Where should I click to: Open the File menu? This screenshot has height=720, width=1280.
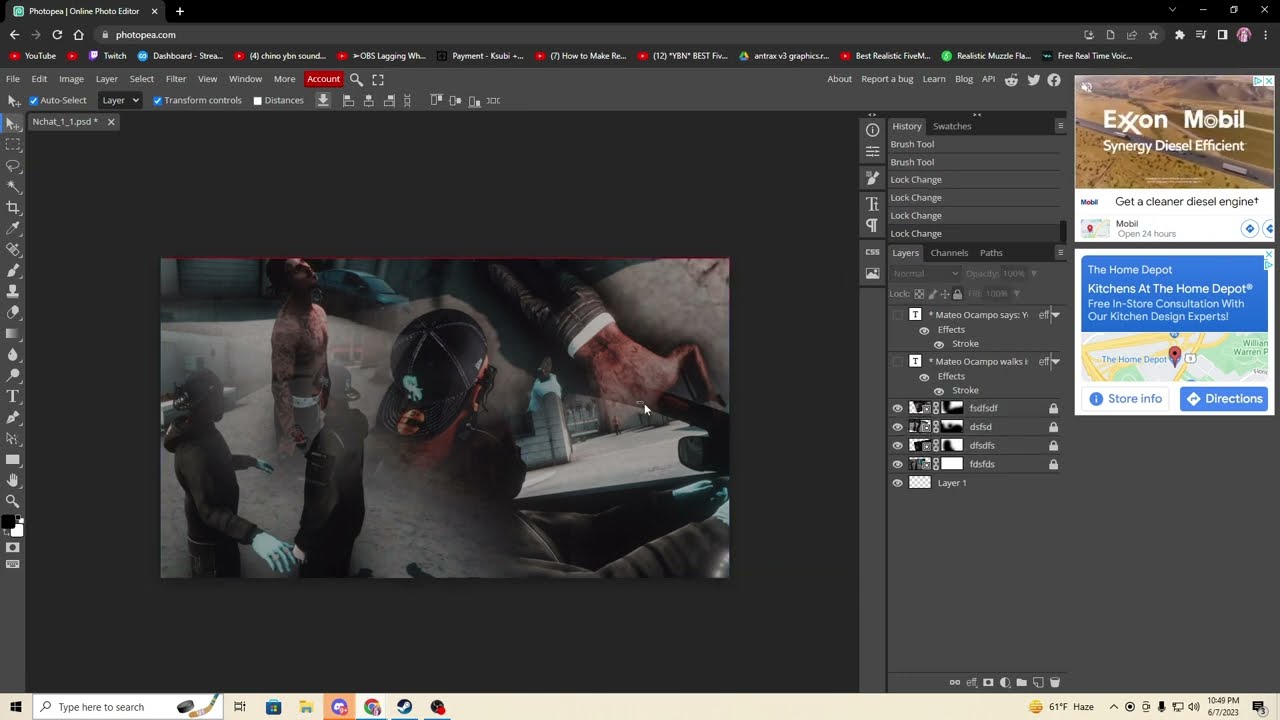click(13, 79)
